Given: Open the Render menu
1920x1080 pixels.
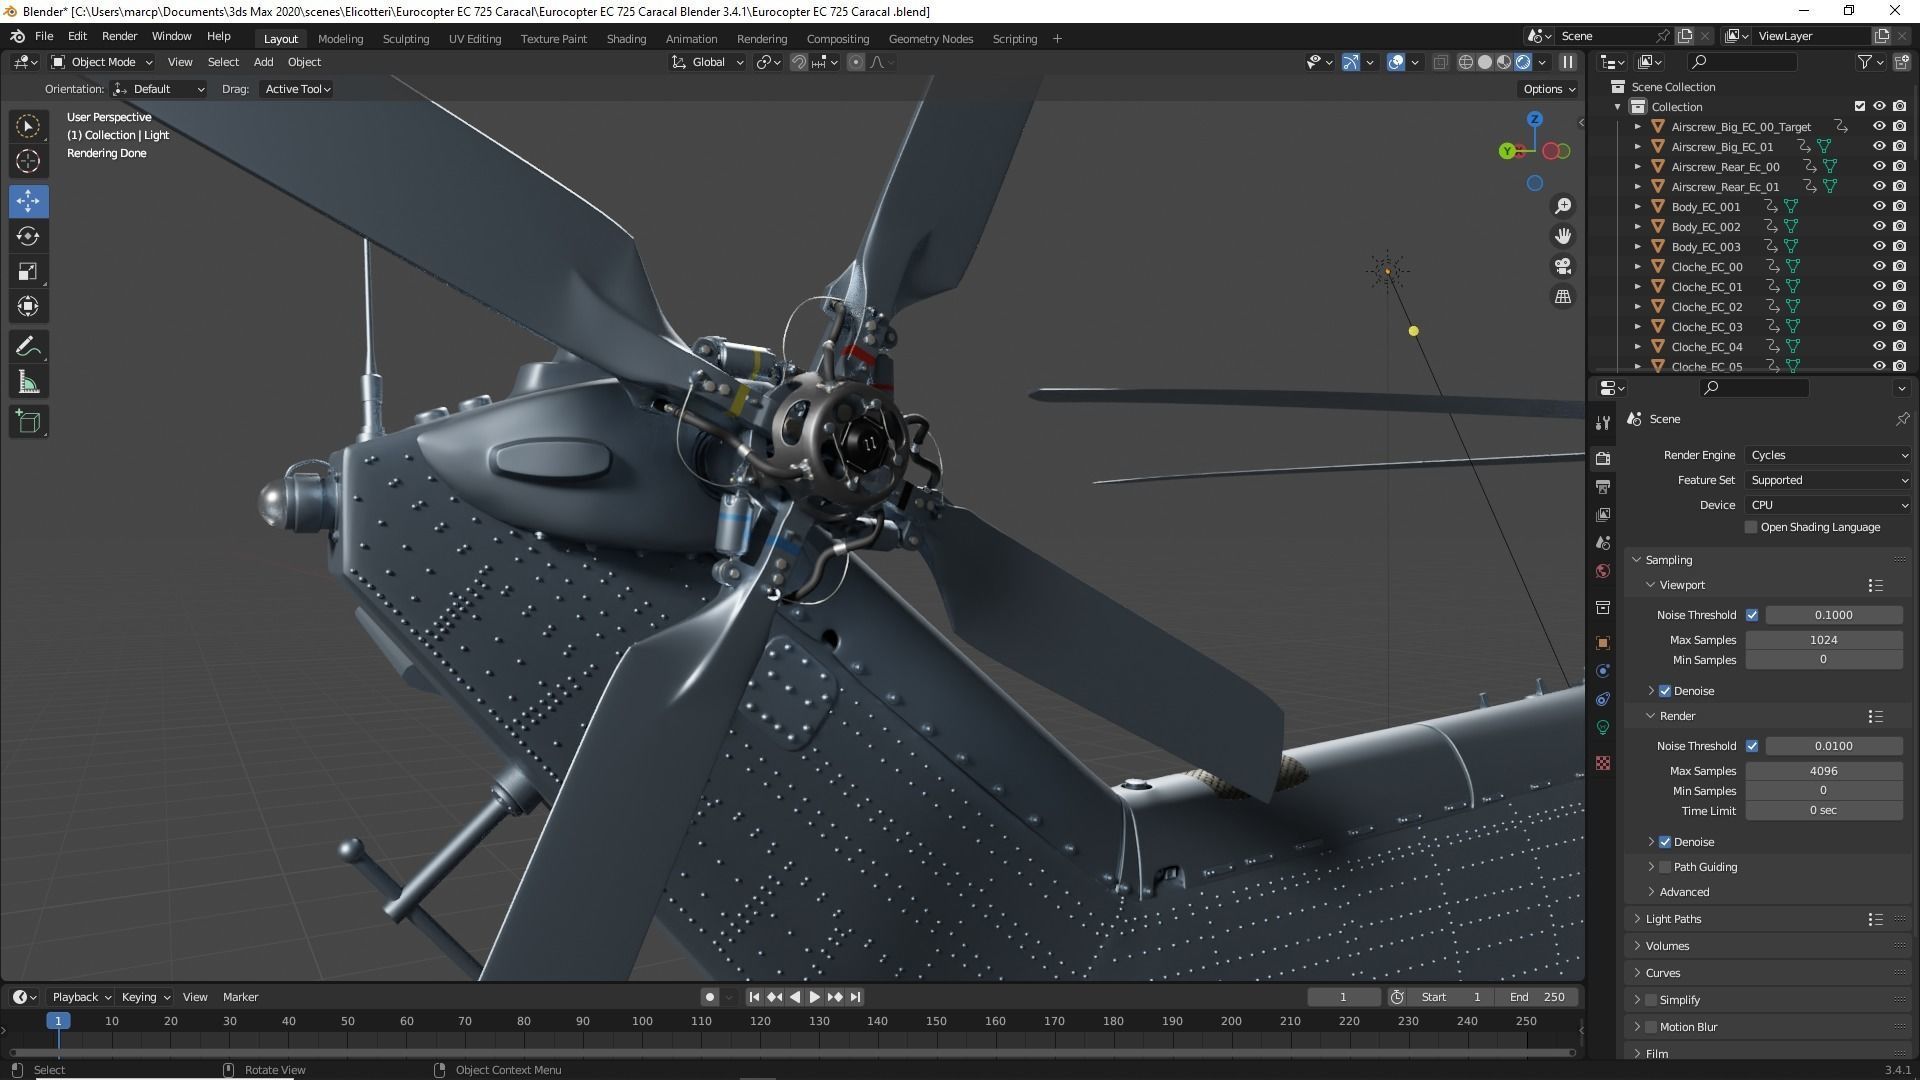Looking at the screenshot, I should click(x=119, y=36).
